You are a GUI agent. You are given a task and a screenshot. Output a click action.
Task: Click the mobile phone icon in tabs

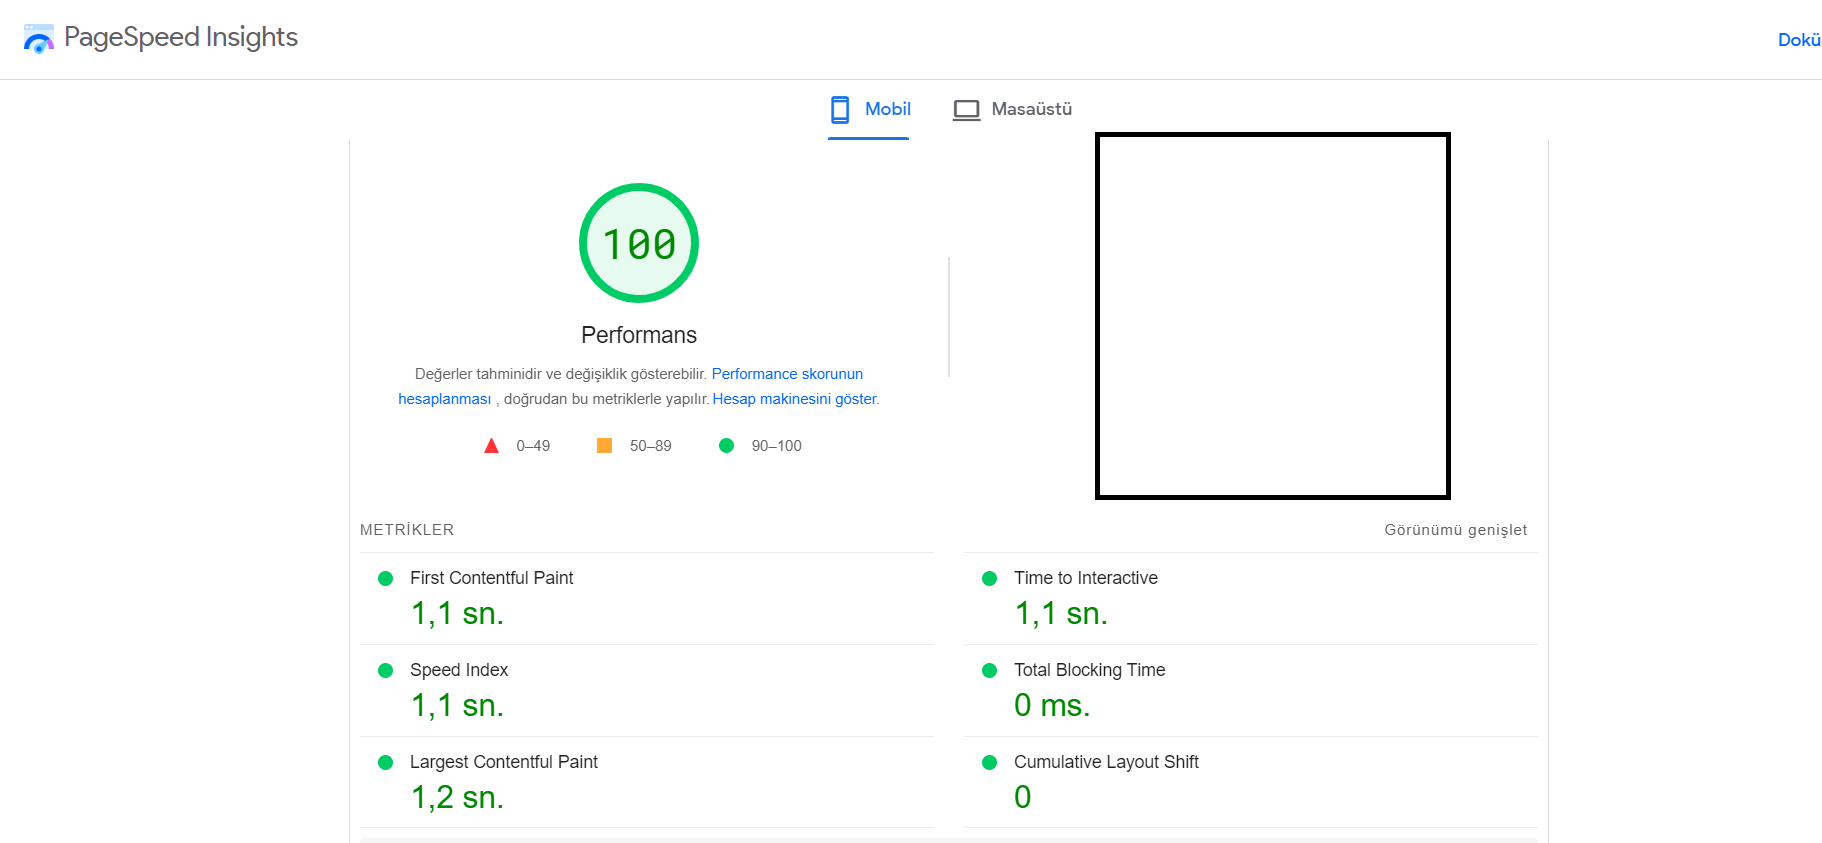click(840, 109)
